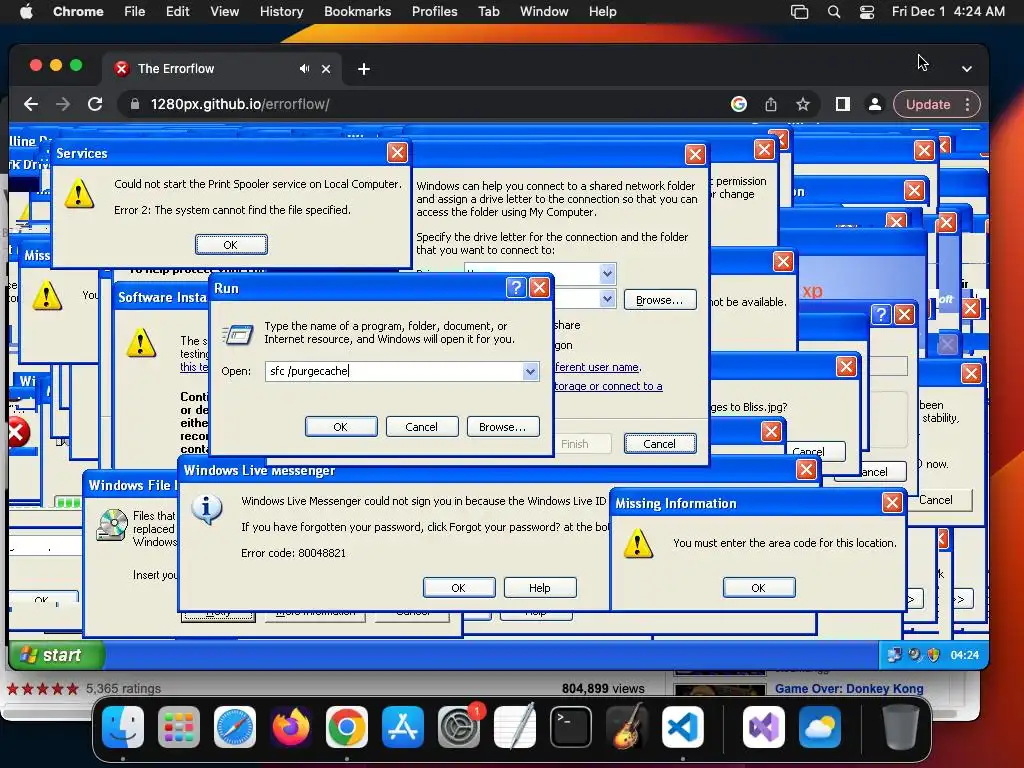Screen dimensions: 1024x768
Task: Open the Edit menu
Action: tap(178, 12)
